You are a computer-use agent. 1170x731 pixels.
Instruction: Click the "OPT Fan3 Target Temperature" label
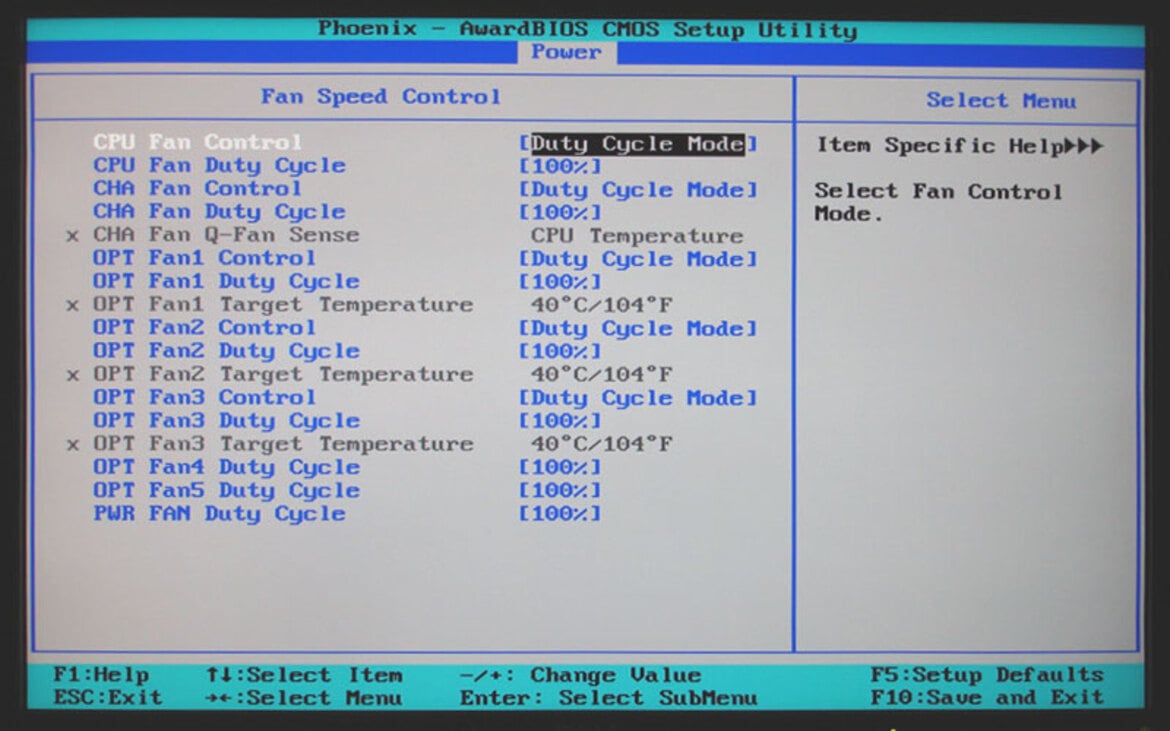point(283,443)
